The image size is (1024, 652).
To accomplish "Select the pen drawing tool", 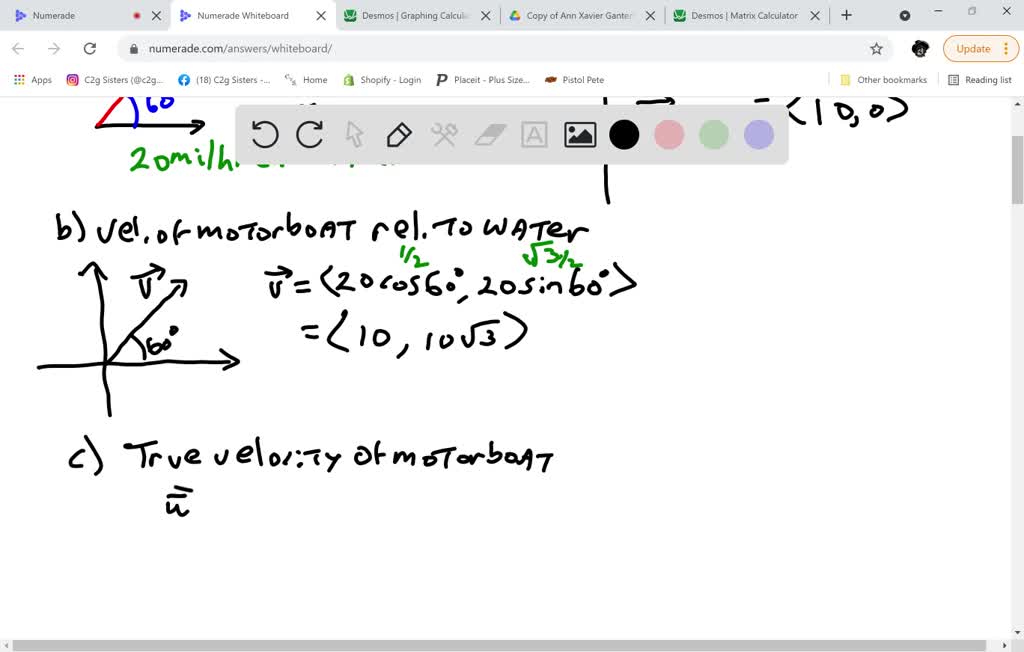I will (x=399, y=134).
